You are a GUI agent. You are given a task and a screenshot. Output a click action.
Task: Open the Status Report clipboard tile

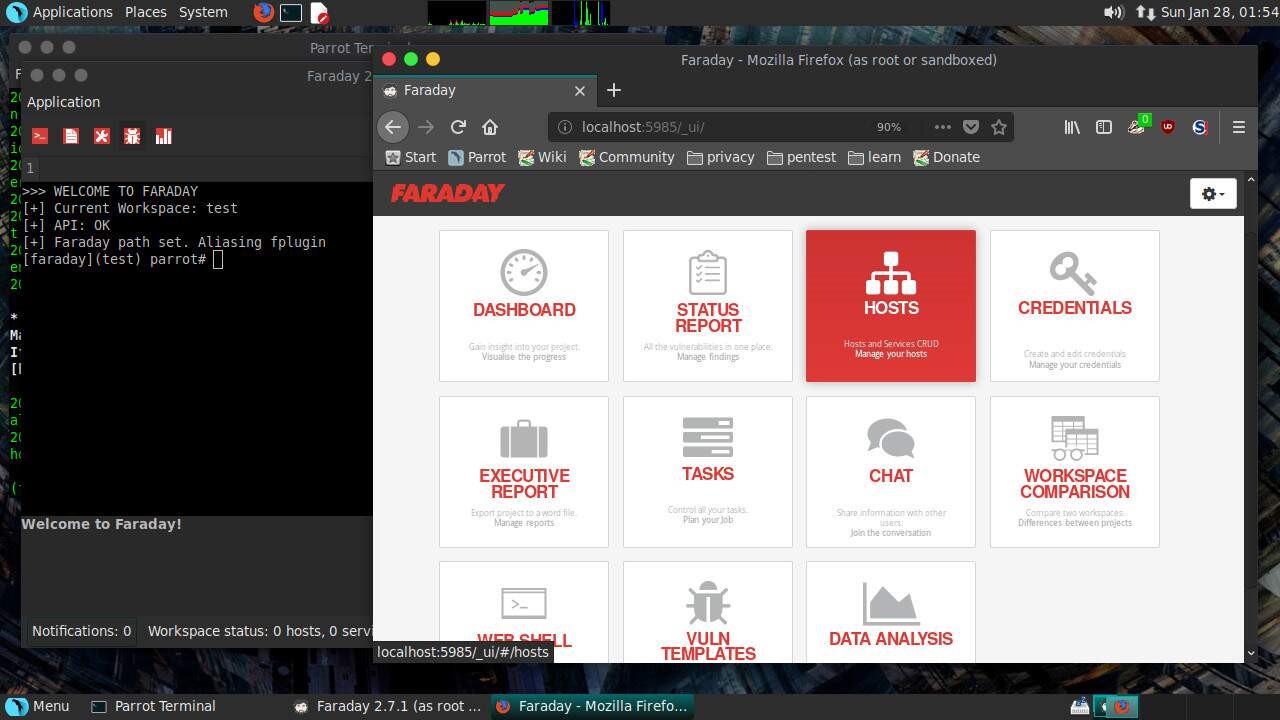tap(707, 272)
